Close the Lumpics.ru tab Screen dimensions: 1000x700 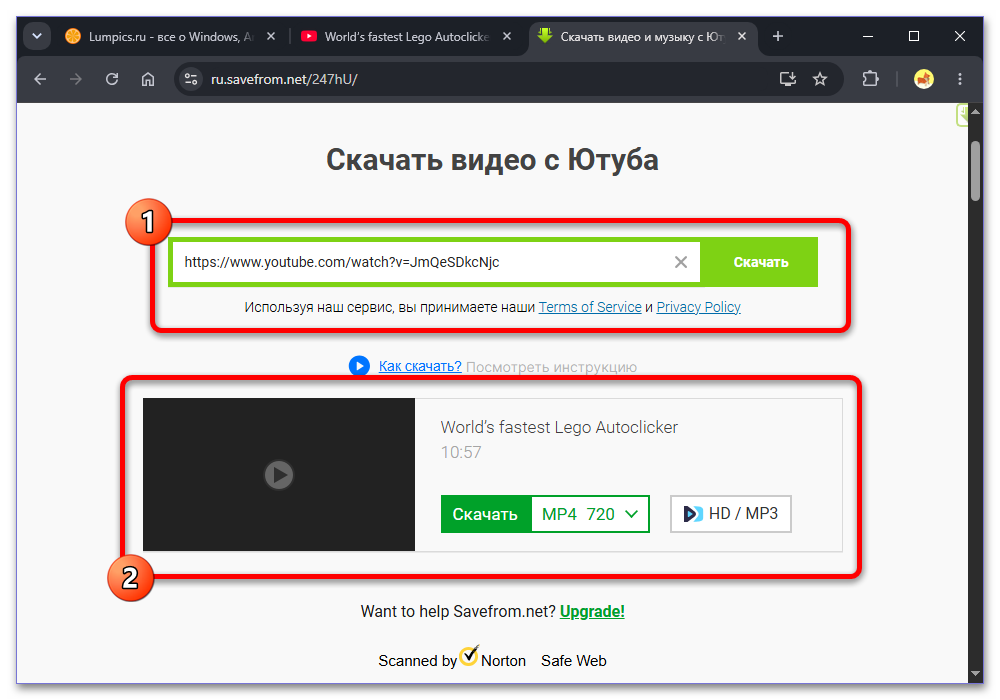[x=271, y=36]
